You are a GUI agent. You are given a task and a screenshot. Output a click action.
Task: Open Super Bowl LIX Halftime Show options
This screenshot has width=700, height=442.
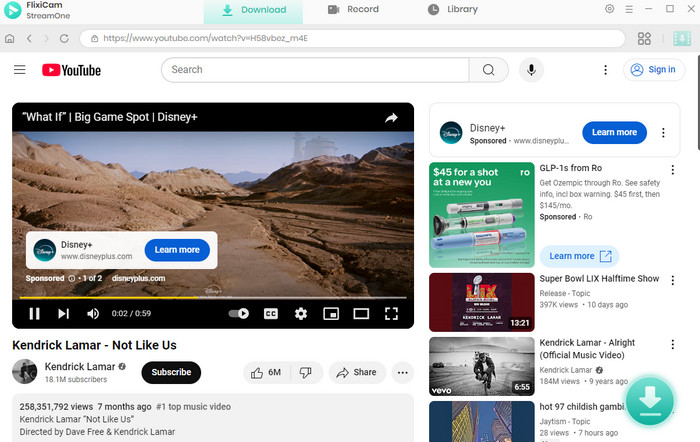[672, 280]
